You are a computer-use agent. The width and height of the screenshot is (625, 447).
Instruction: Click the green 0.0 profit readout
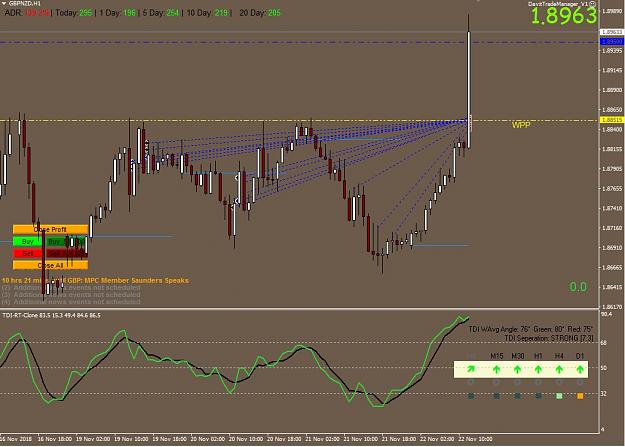click(578, 287)
